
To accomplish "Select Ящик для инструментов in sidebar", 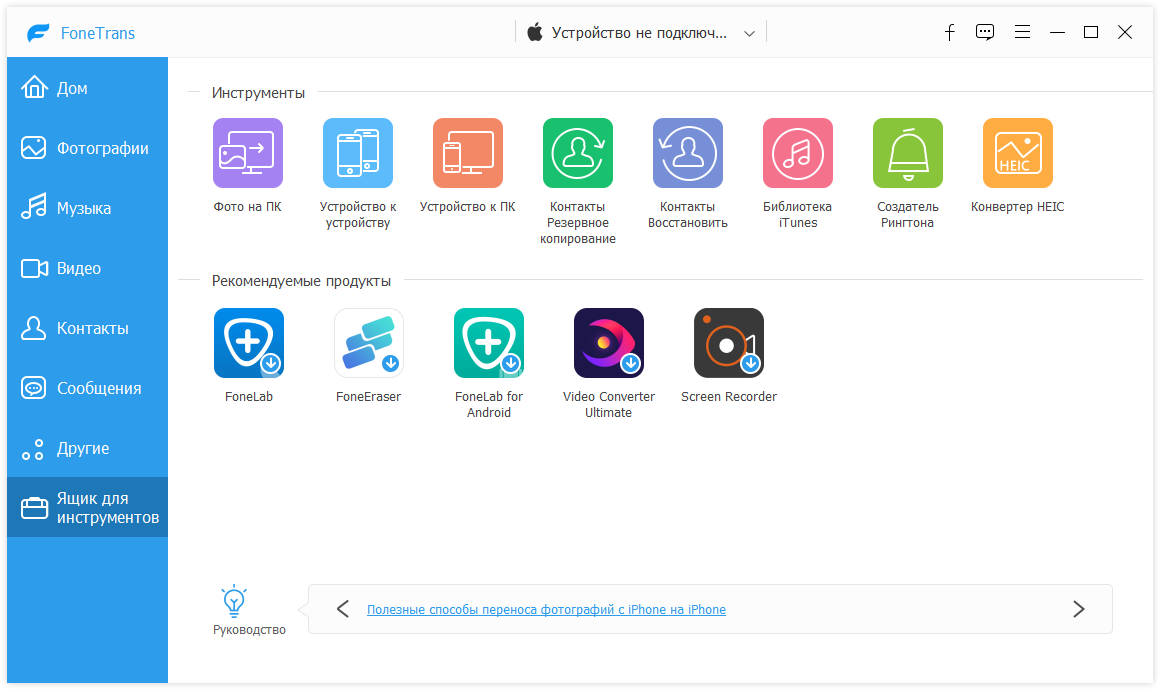I will point(87,508).
